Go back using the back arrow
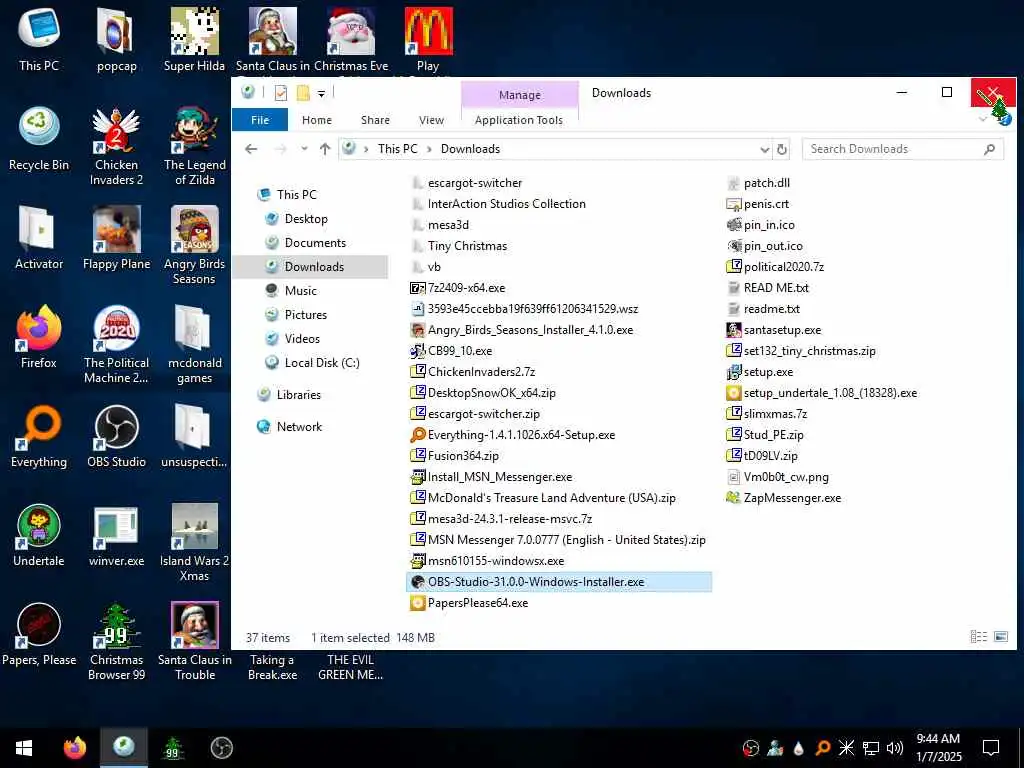Viewport: 1024px width, 768px height. tap(251, 149)
